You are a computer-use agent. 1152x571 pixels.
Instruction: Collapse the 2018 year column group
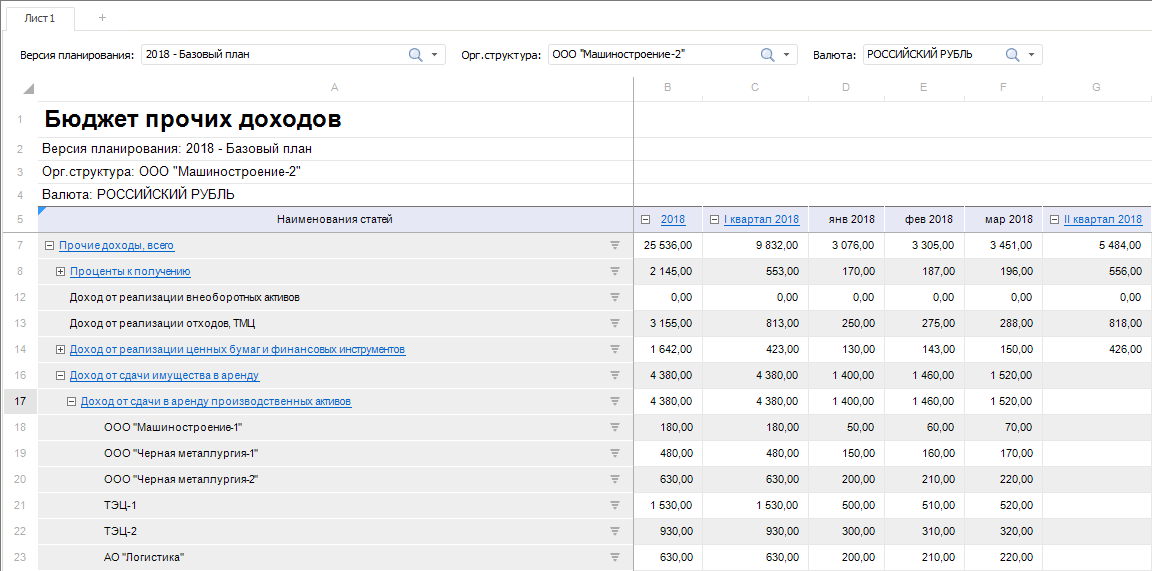(645, 220)
